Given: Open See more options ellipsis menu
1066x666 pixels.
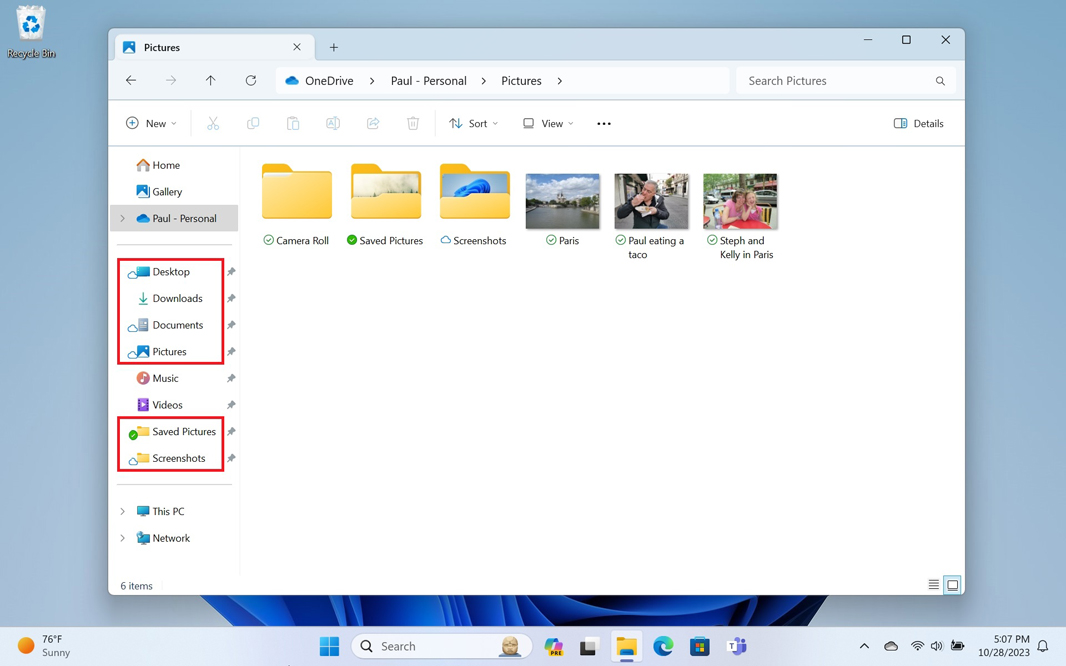Looking at the screenshot, I should tap(604, 124).
